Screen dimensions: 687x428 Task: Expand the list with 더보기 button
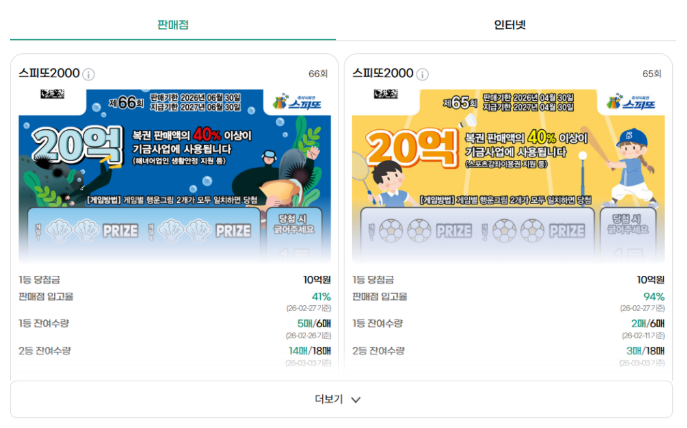click(x=341, y=399)
